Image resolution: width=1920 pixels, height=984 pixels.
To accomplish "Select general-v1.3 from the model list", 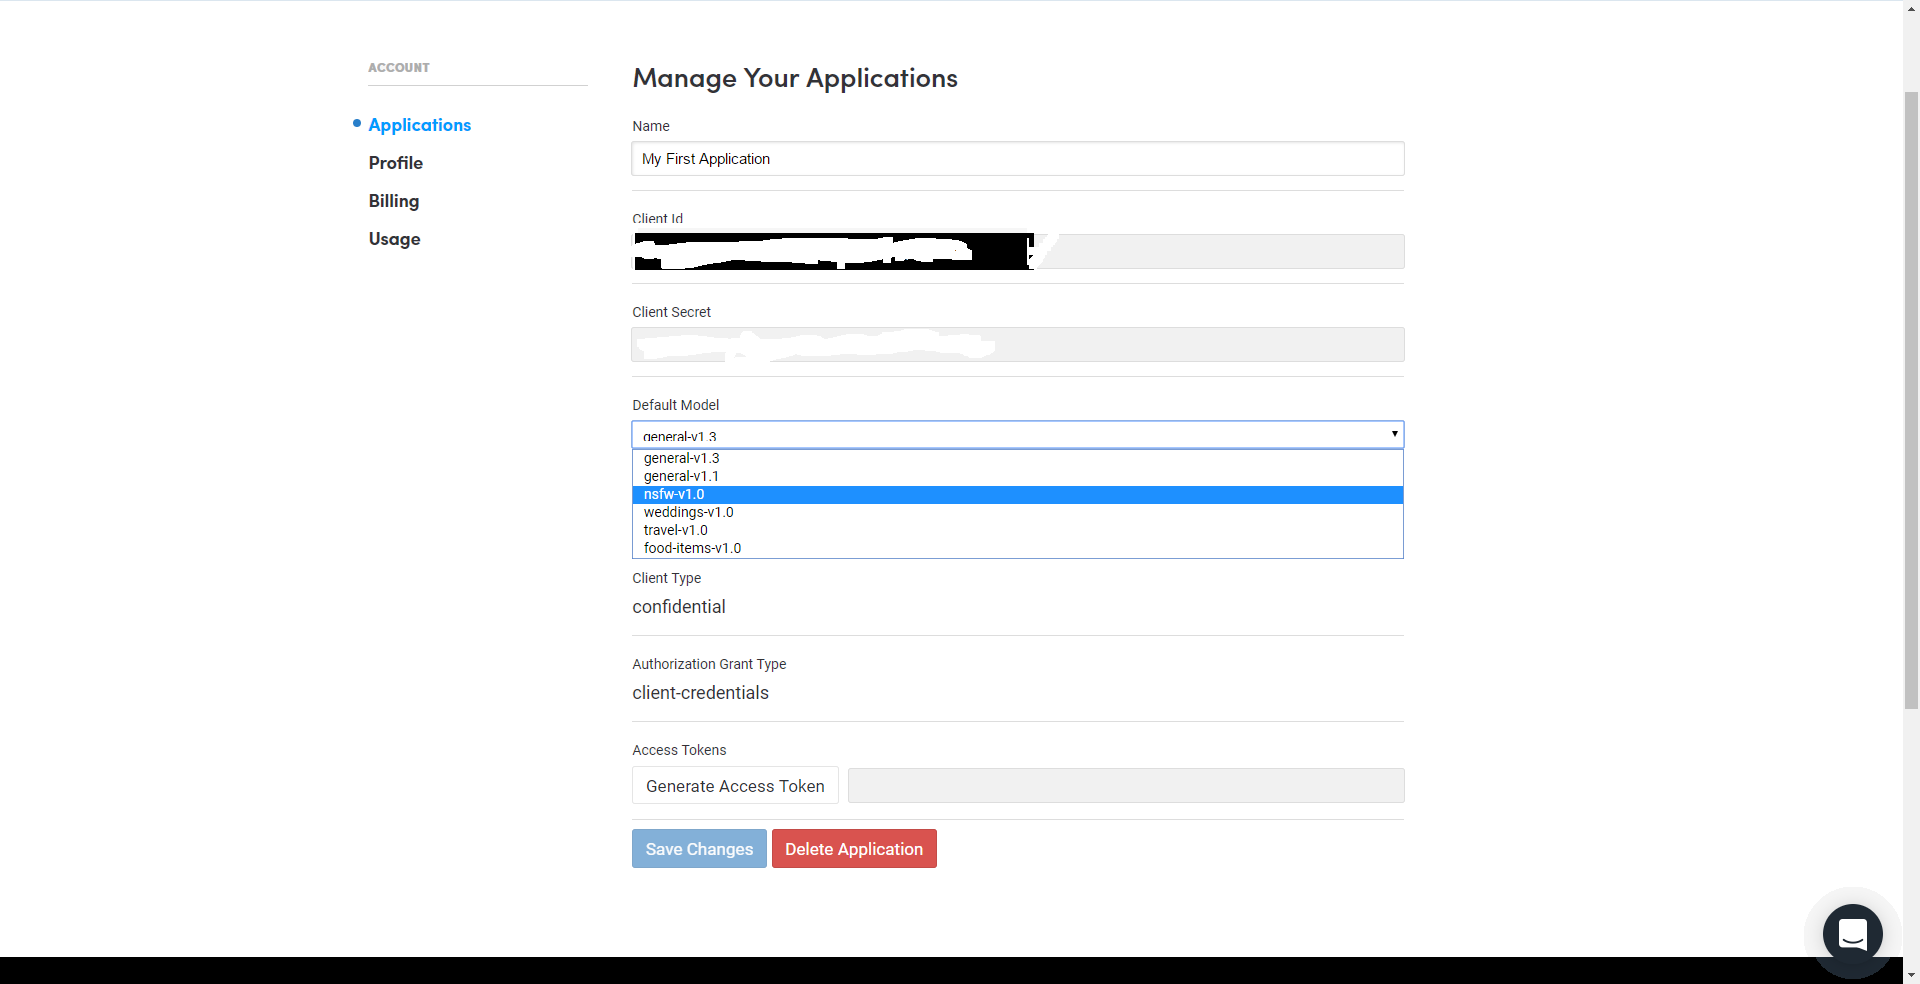I will [x=682, y=459].
